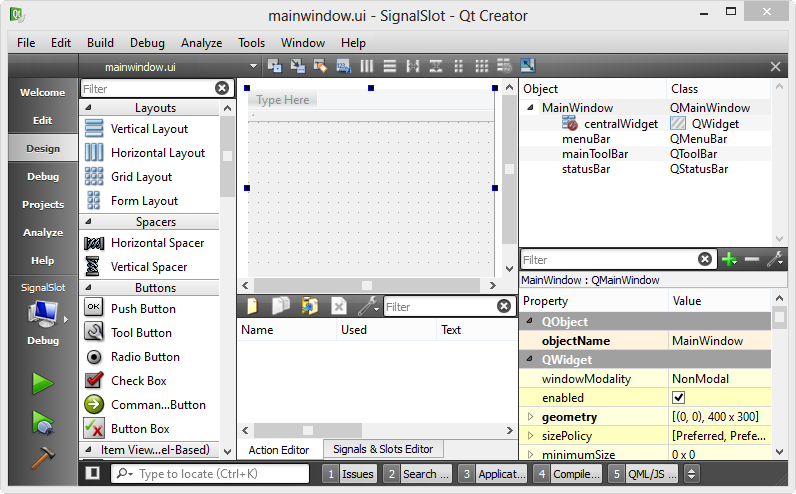This screenshot has width=796, height=494.
Task: Remove dynamic property with minus icon
Action: [x=752, y=259]
